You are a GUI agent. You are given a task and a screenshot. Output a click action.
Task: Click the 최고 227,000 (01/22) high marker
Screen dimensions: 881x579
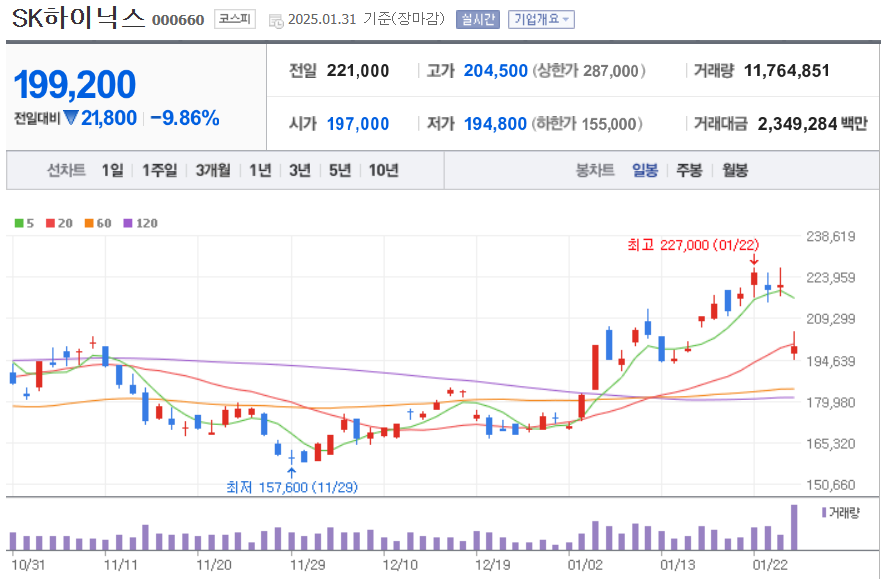click(693, 245)
